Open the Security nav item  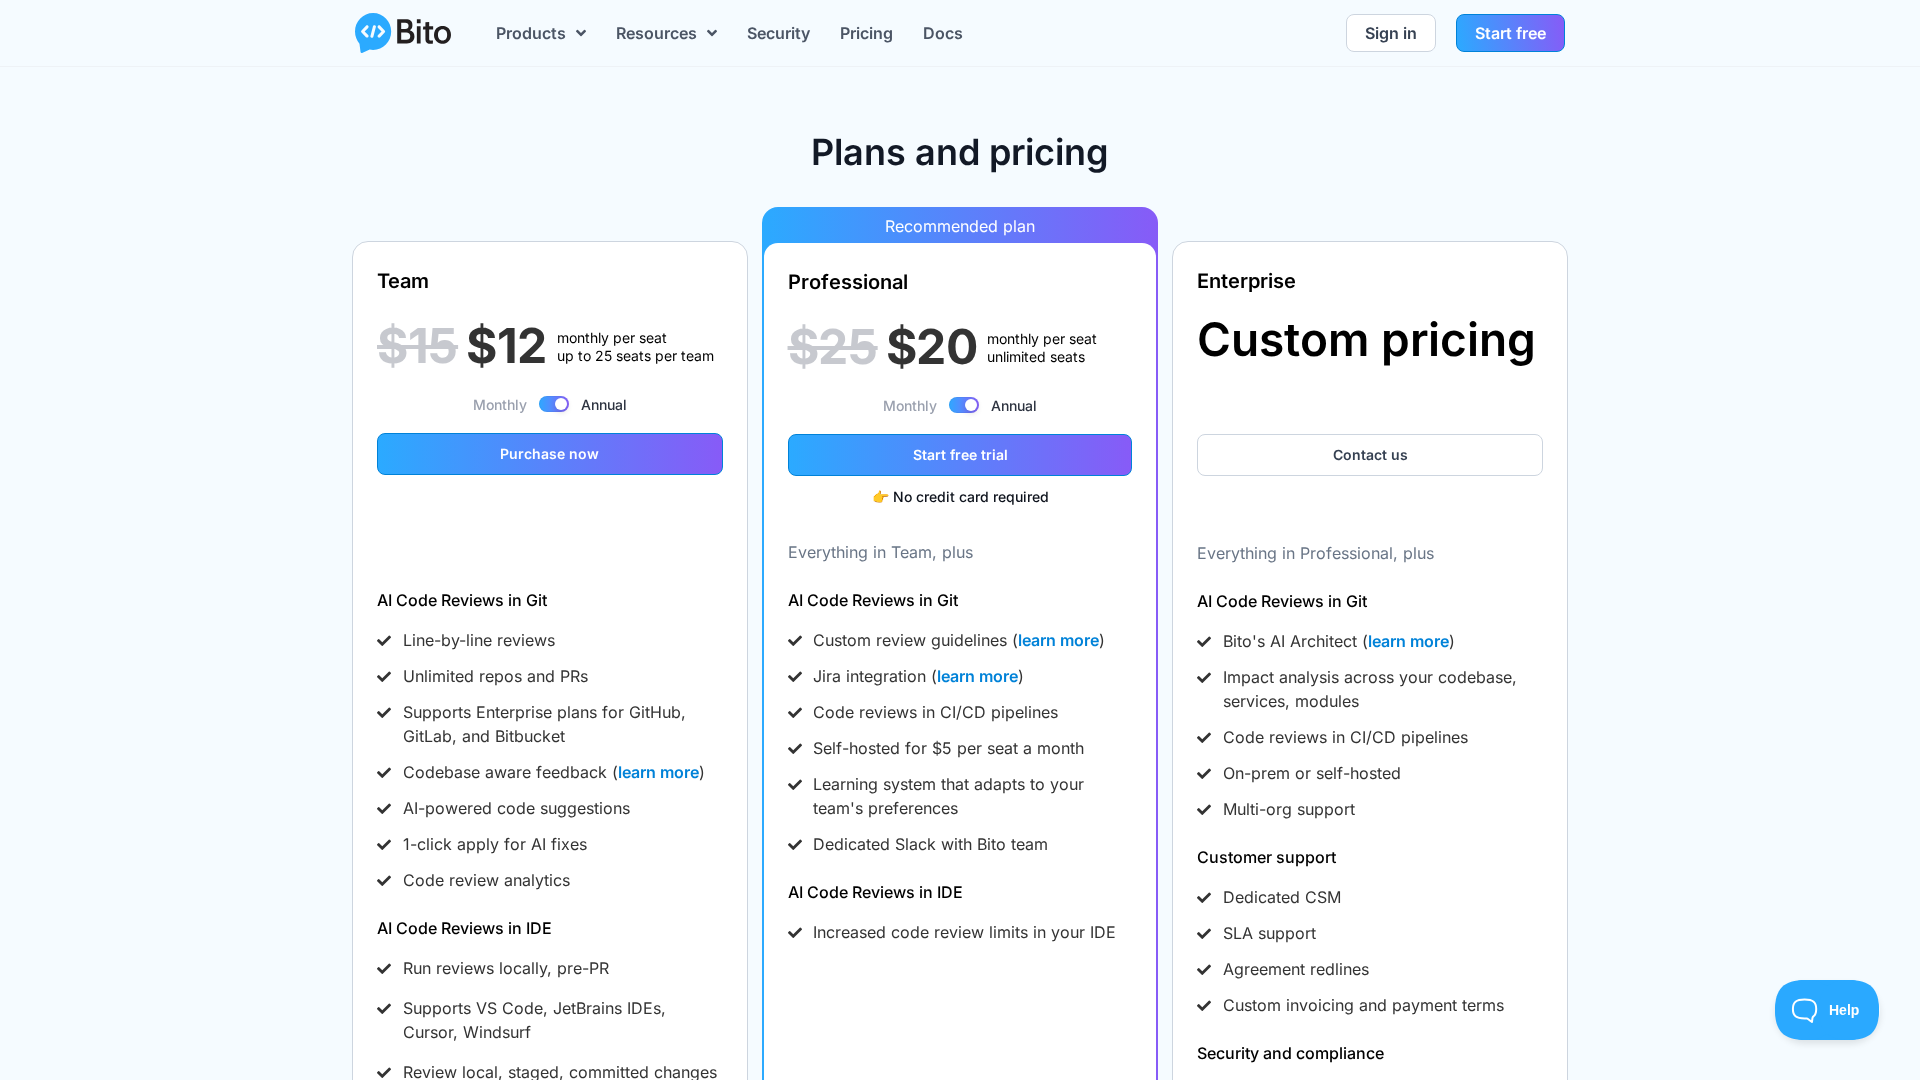[778, 33]
